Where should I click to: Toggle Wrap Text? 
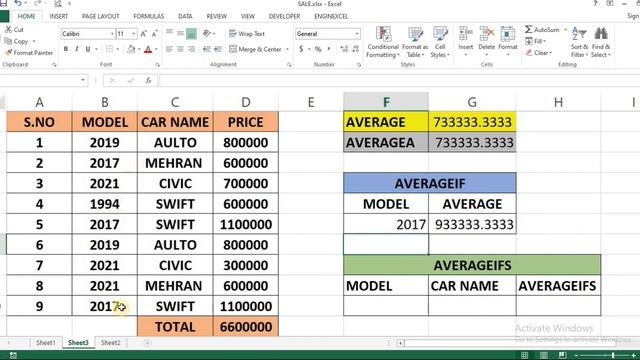(x=247, y=34)
